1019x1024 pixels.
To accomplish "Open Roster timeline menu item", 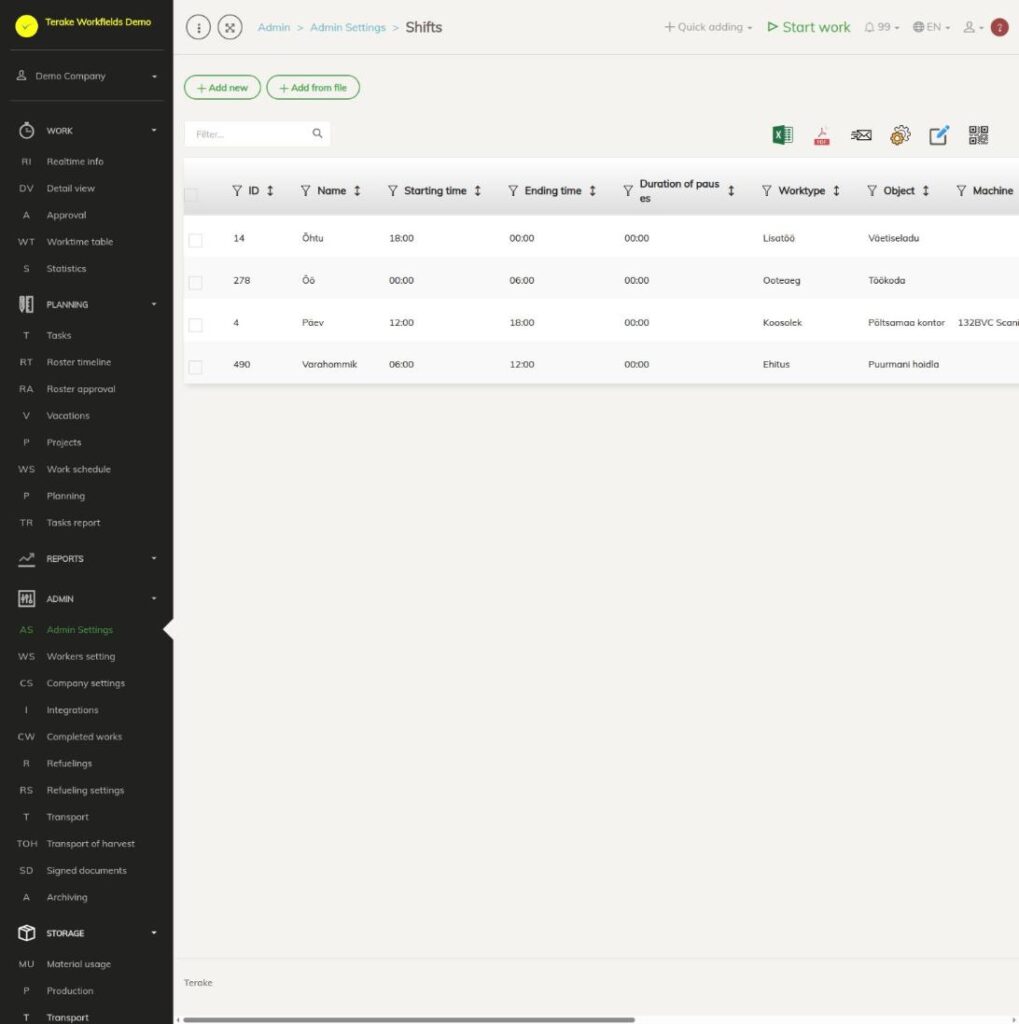I will pos(78,362).
